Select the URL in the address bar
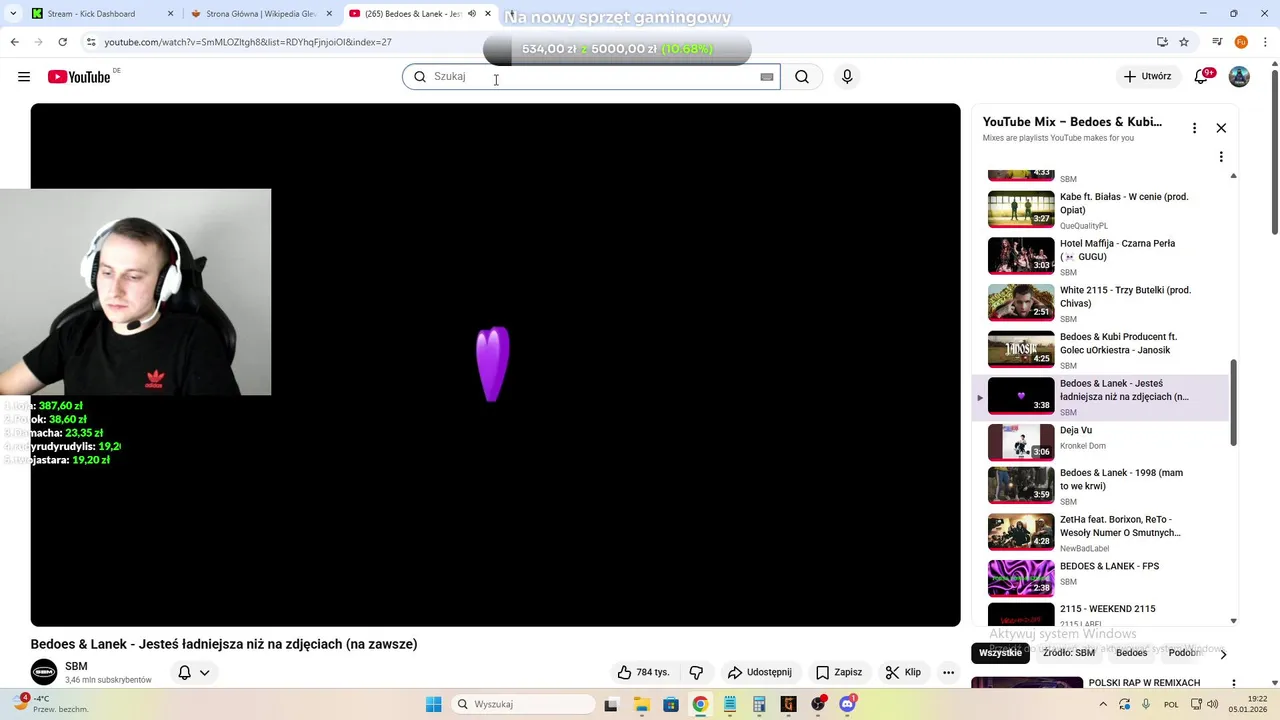Image resolution: width=1280 pixels, height=720 pixels. [248, 42]
